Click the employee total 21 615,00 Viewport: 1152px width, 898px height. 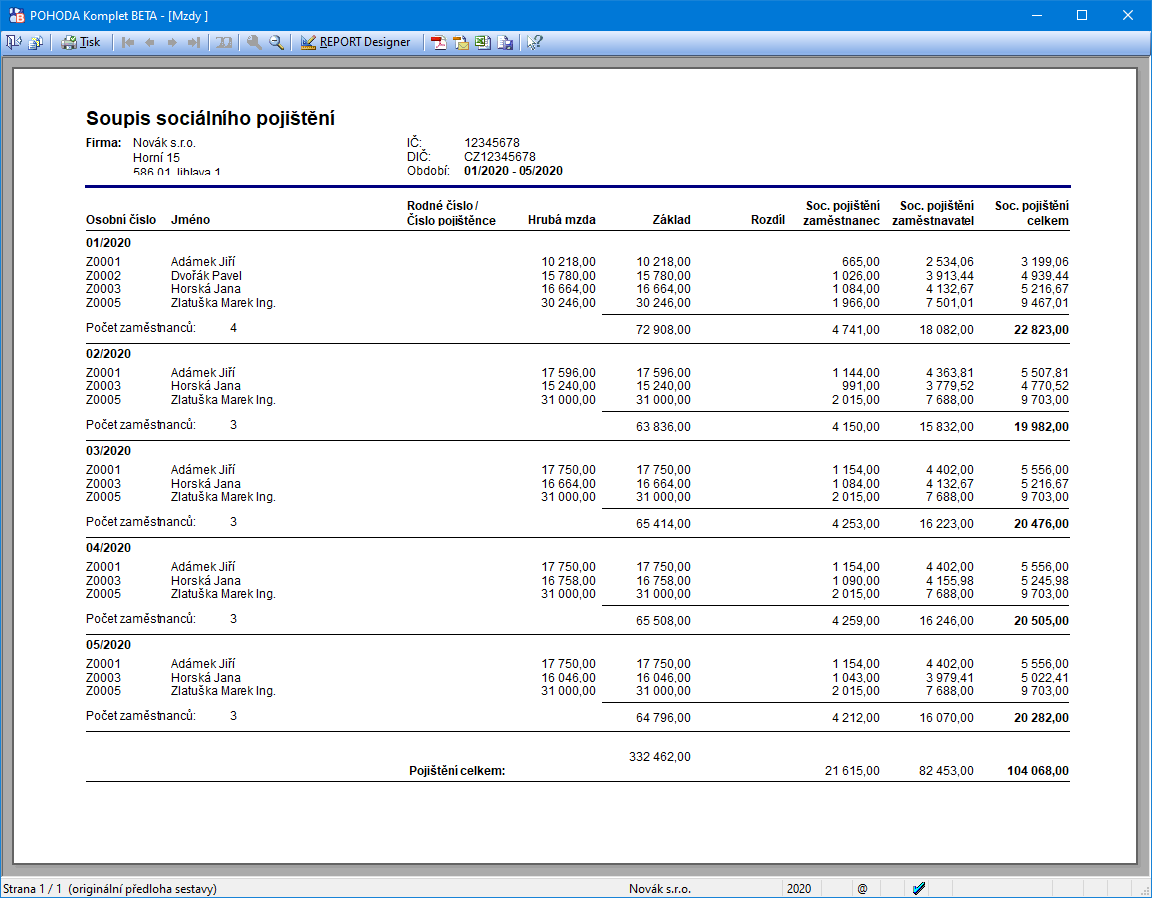click(852, 771)
